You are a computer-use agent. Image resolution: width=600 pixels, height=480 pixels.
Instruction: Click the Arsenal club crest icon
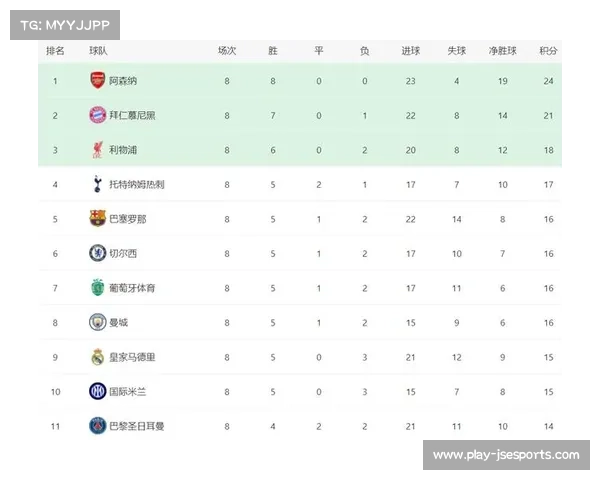[97, 81]
